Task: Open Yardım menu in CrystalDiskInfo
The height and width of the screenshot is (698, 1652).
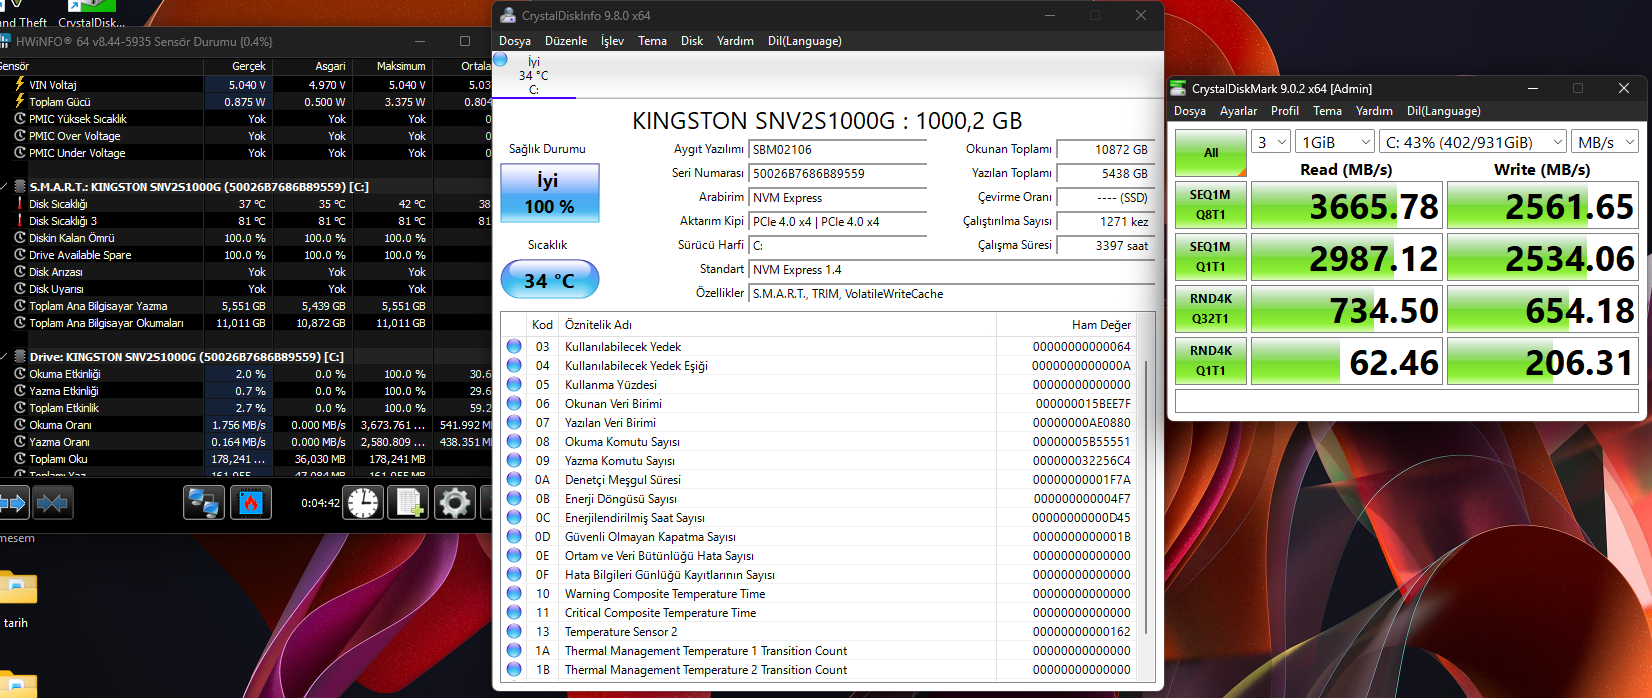Action: coord(735,41)
